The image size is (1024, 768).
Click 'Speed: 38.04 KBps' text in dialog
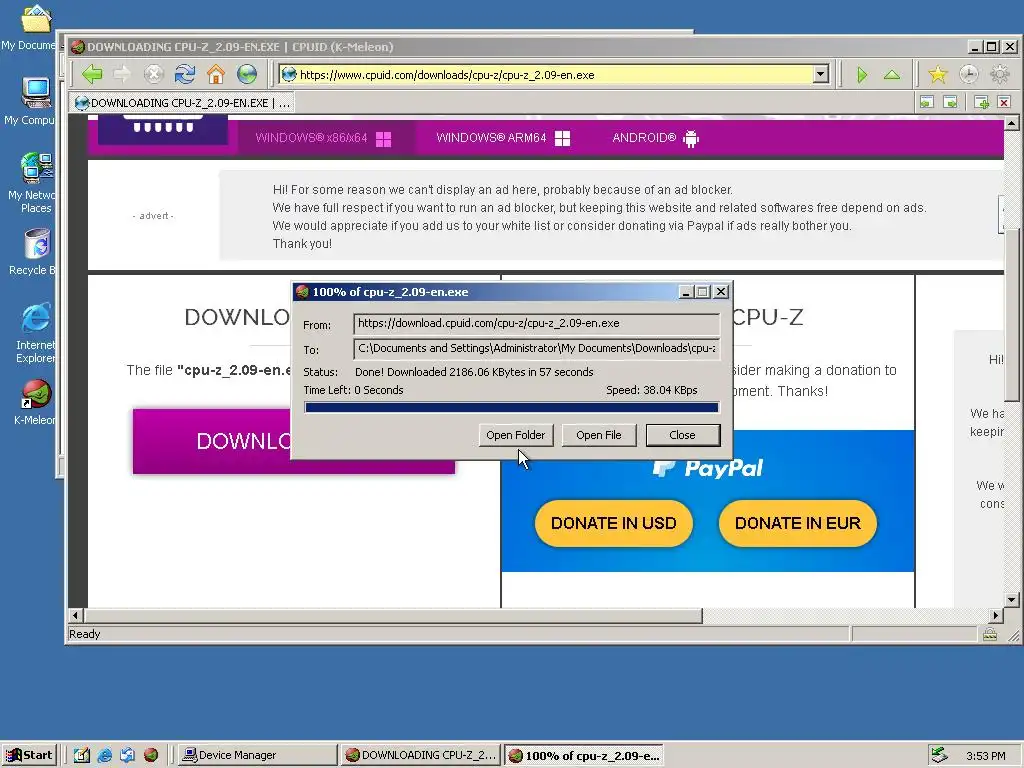652,391
